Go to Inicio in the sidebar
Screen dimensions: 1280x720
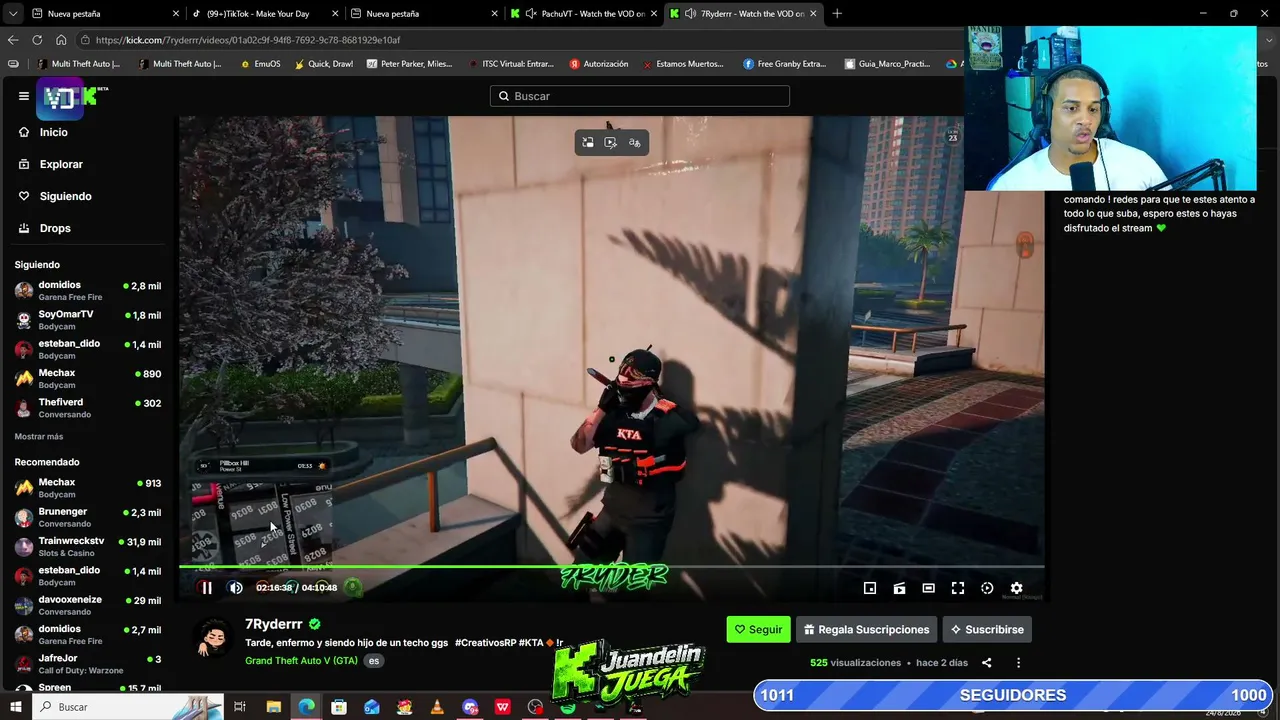(x=54, y=132)
